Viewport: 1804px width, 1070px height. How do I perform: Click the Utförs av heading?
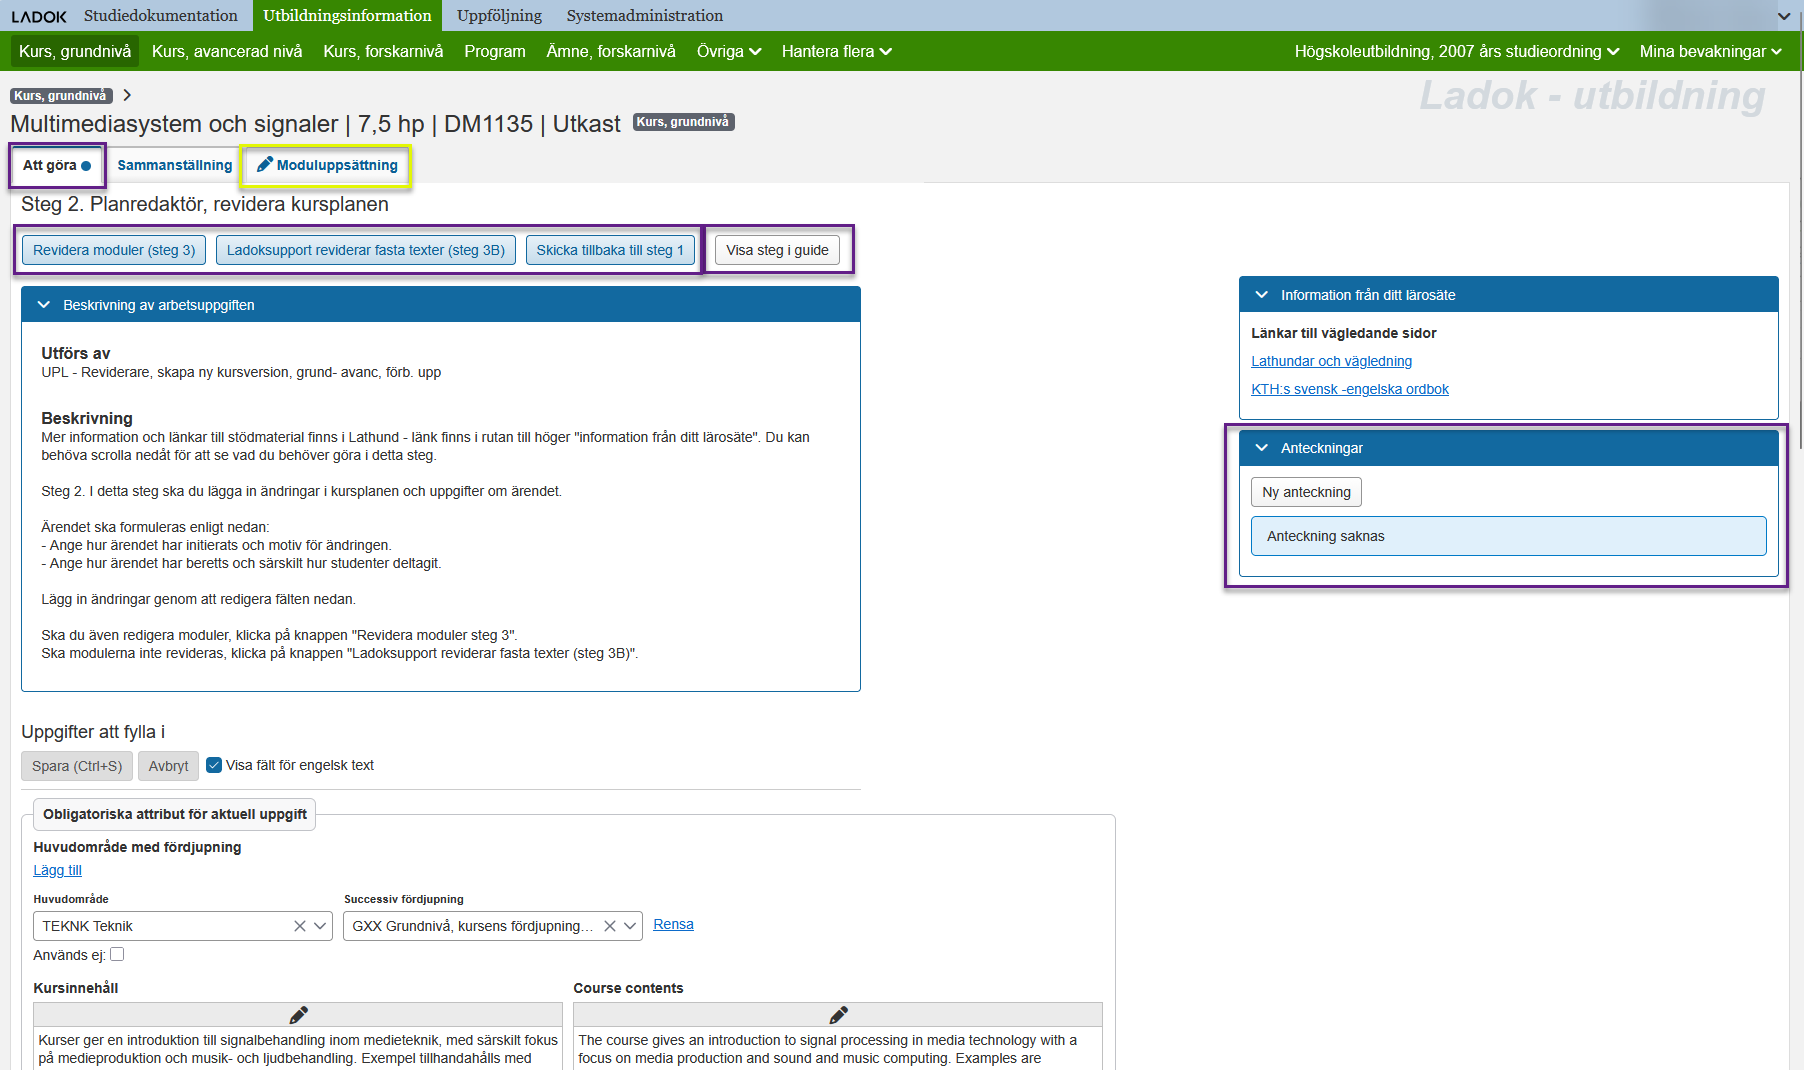pyautogui.click(x=76, y=353)
